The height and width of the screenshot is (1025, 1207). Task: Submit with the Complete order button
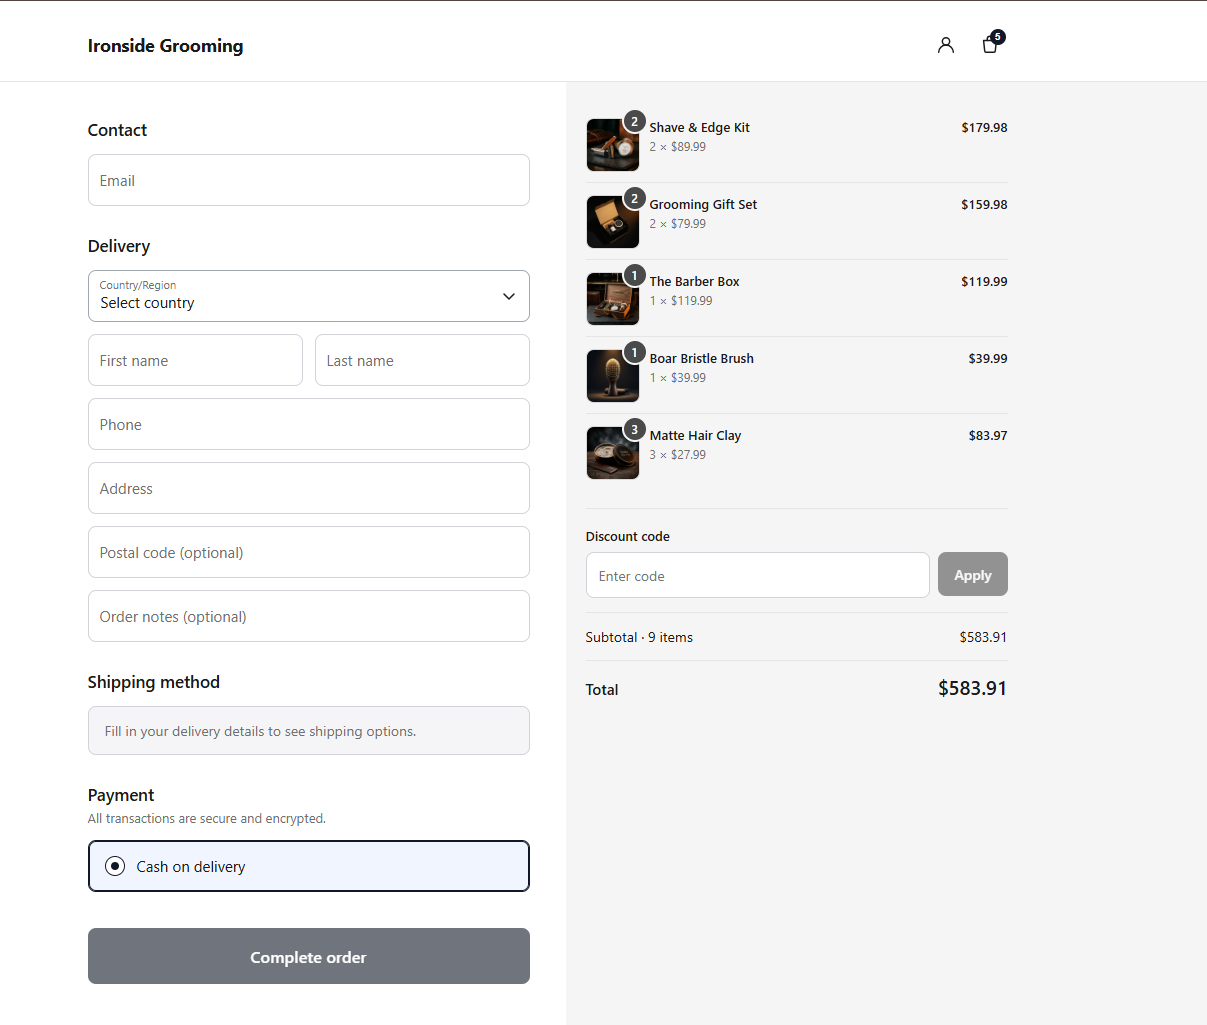click(309, 956)
